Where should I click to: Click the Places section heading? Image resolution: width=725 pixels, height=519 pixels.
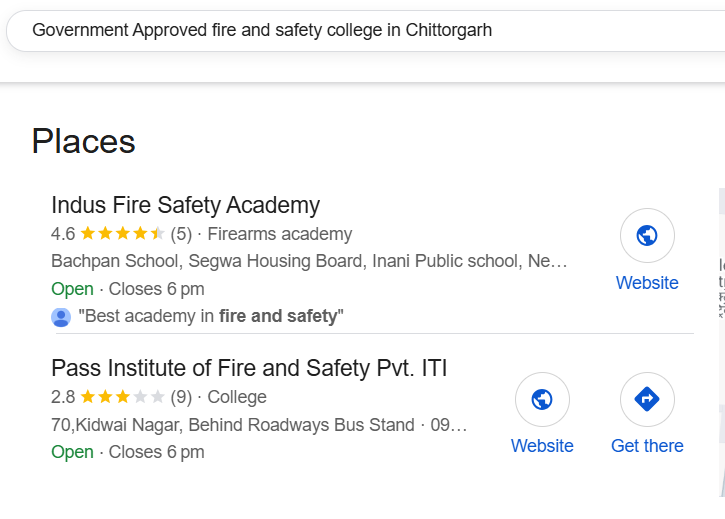(x=83, y=141)
